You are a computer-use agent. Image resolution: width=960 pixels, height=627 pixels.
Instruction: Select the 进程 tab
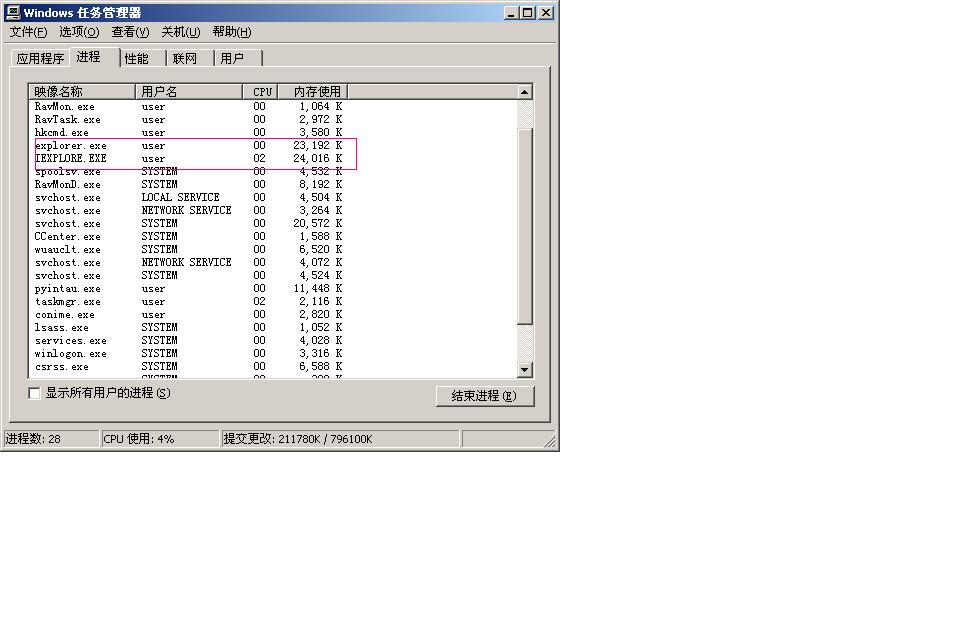pos(94,57)
